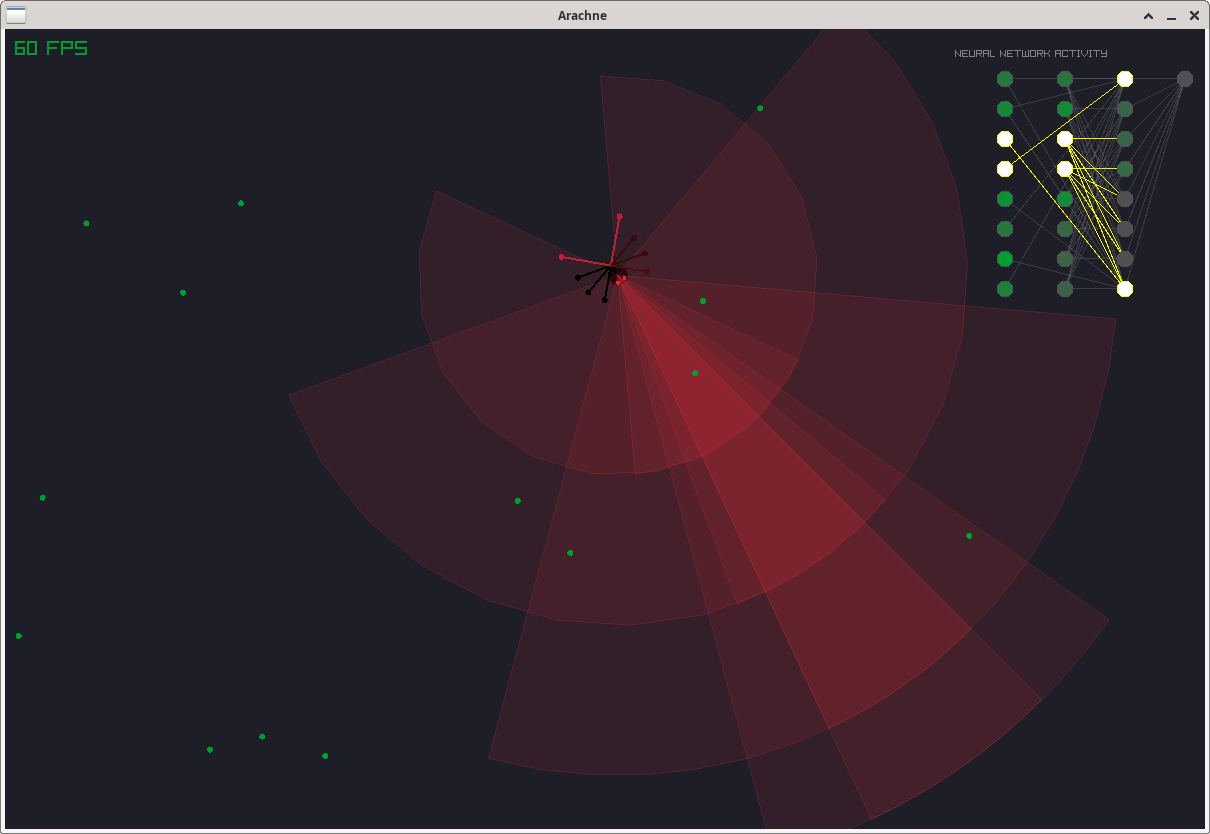This screenshot has width=1210, height=834.
Task: Click the green food dot near top center
Action: [759, 108]
